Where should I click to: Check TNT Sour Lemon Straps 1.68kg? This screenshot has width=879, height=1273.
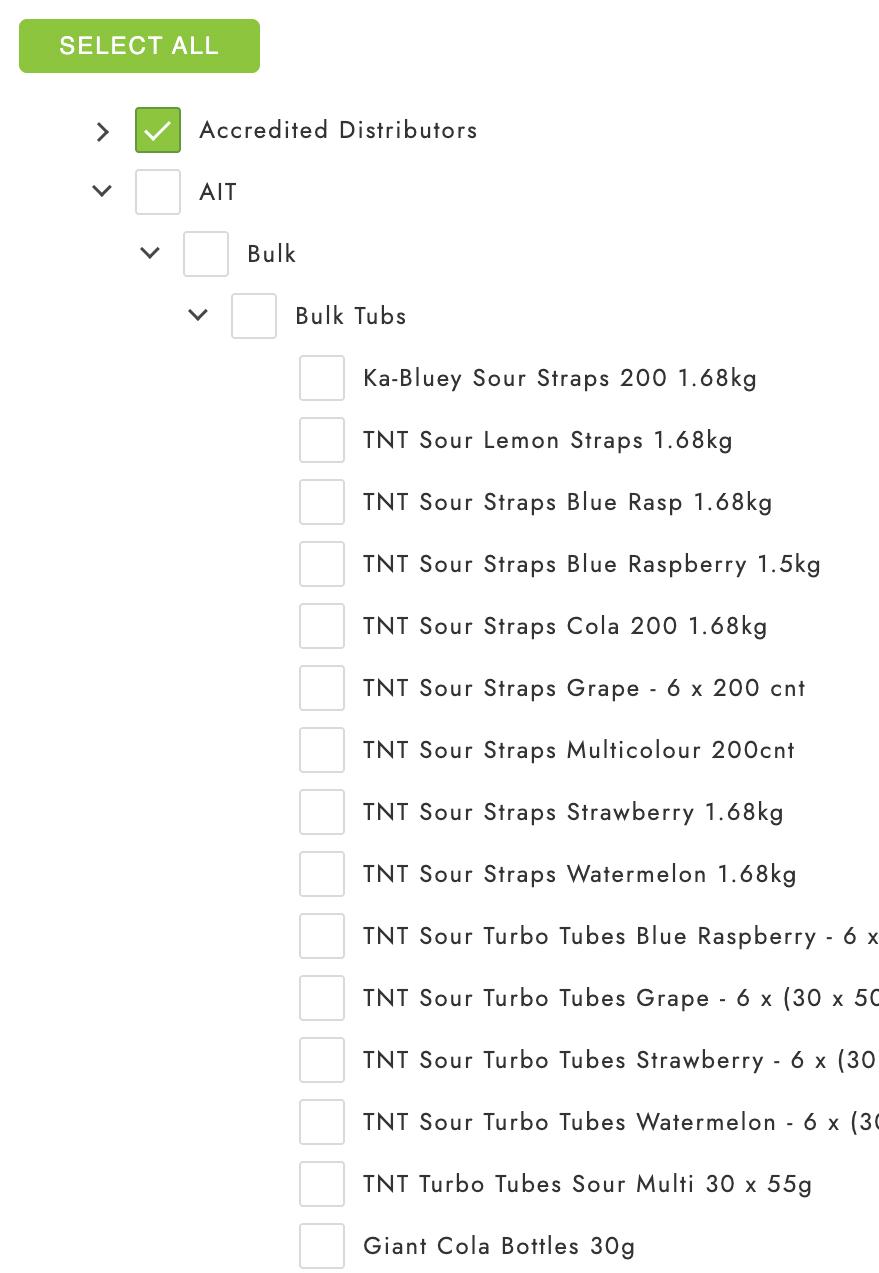point(322,440)
